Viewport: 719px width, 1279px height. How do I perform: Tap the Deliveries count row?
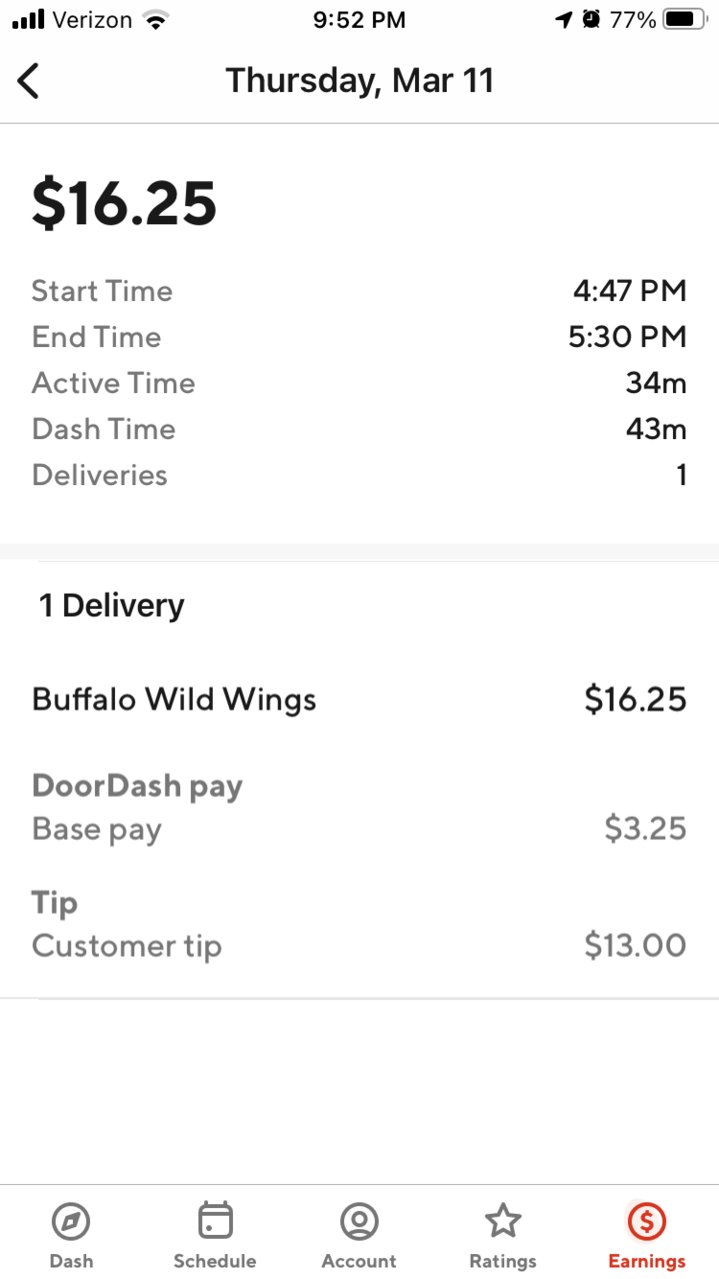click(x=359, y=475)
